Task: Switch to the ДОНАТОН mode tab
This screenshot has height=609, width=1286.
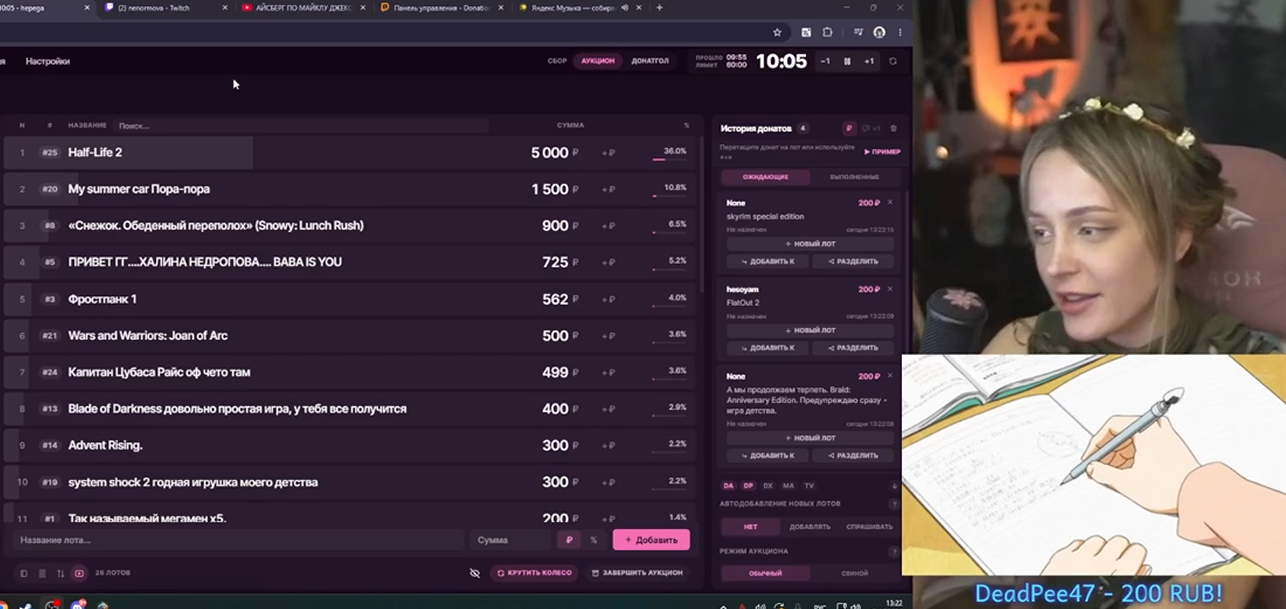Action: click(650, 61)
